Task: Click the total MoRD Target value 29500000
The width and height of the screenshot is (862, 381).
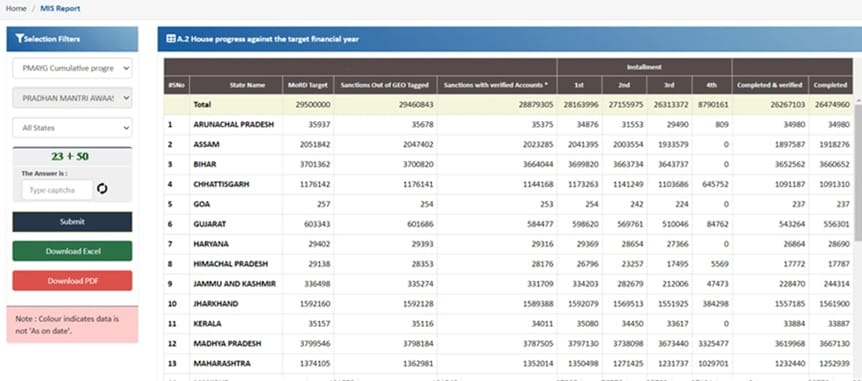Action: 313,104
